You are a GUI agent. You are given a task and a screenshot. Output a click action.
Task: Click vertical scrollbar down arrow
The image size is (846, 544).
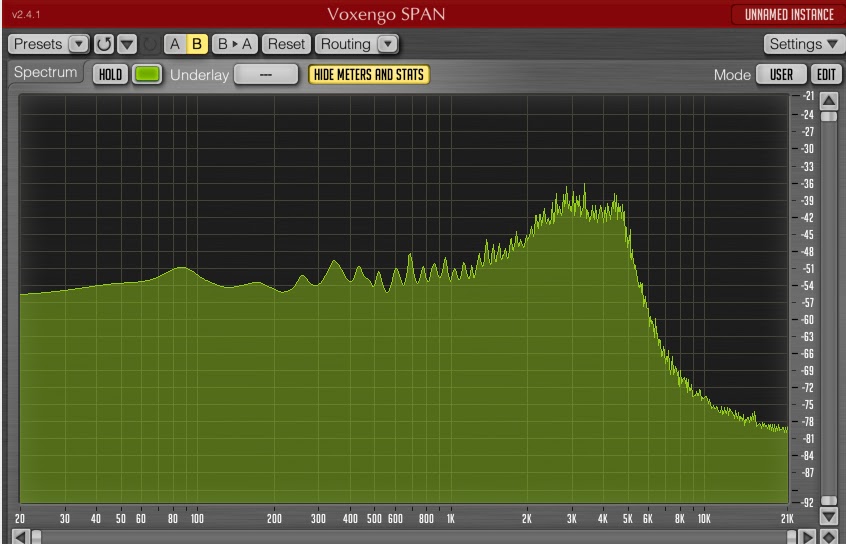tap(829, 516)
